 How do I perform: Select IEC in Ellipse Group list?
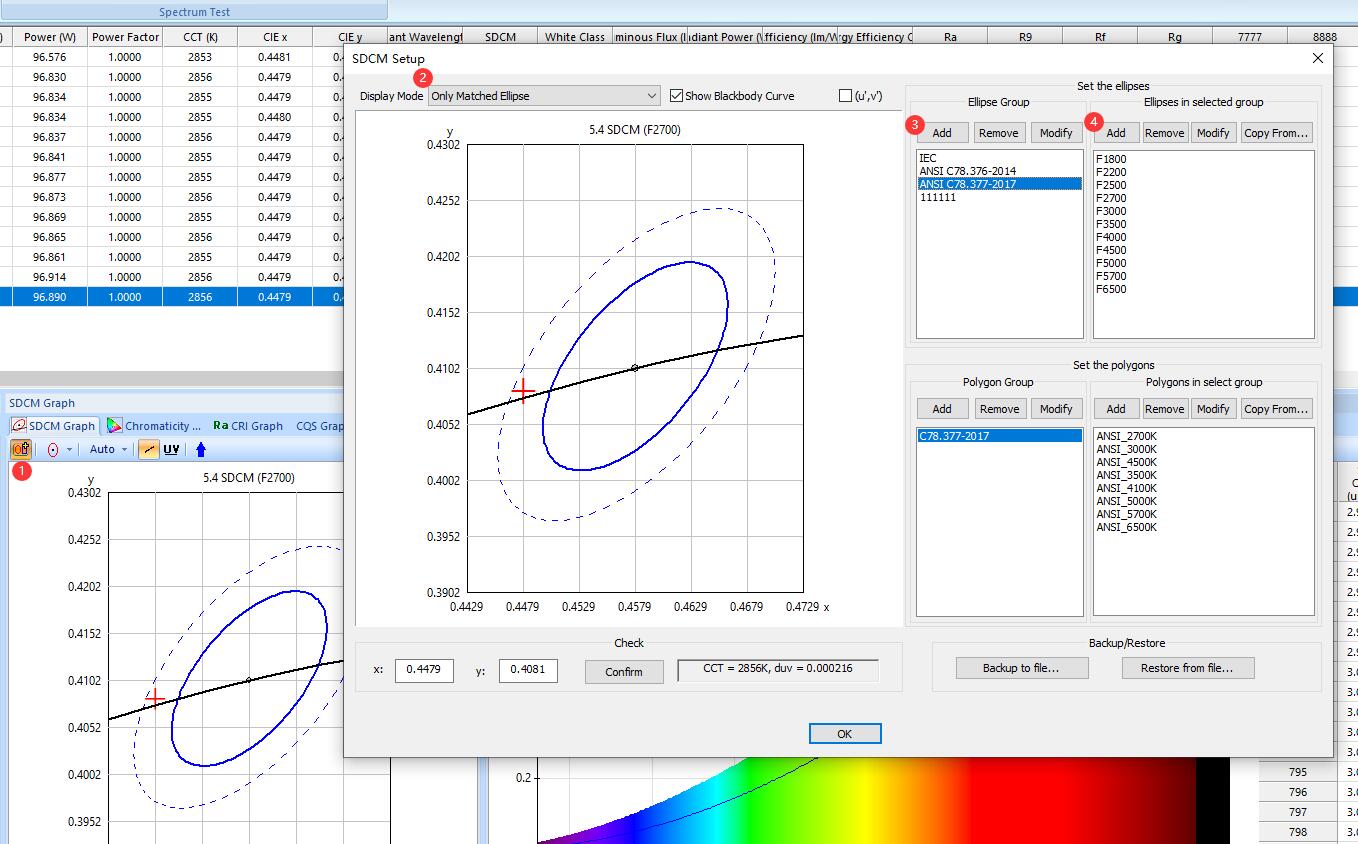(x=928, y=158)
